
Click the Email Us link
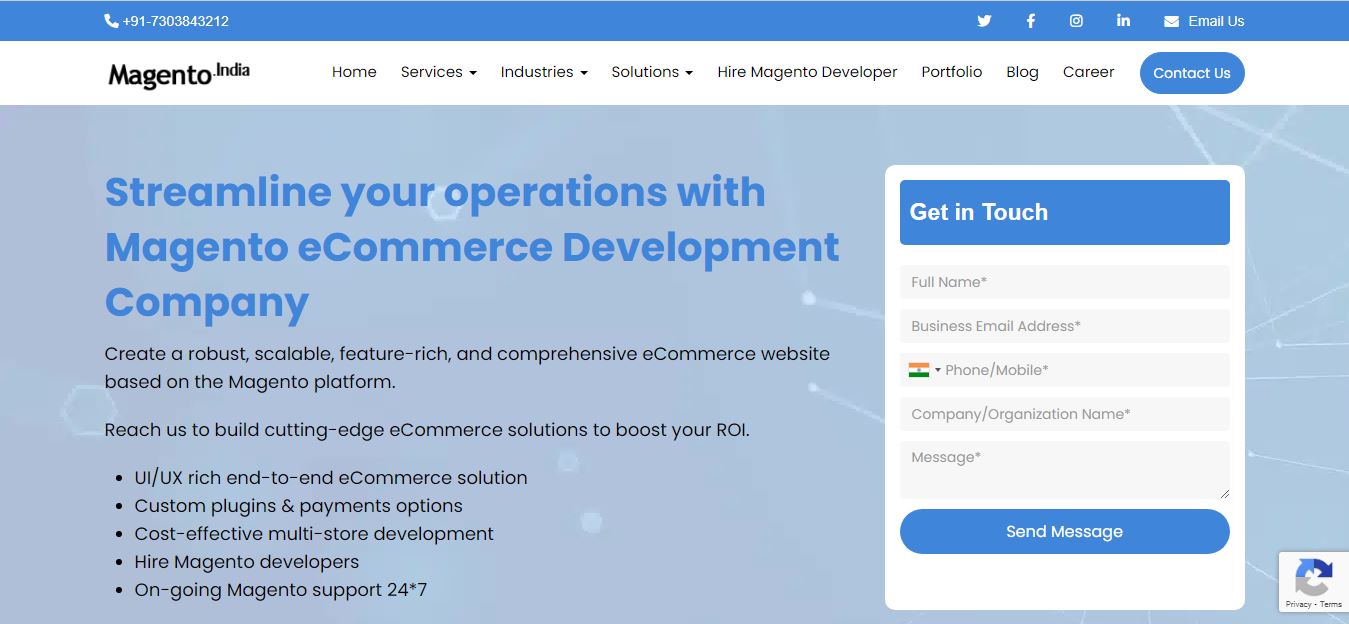coord(1216,21)
